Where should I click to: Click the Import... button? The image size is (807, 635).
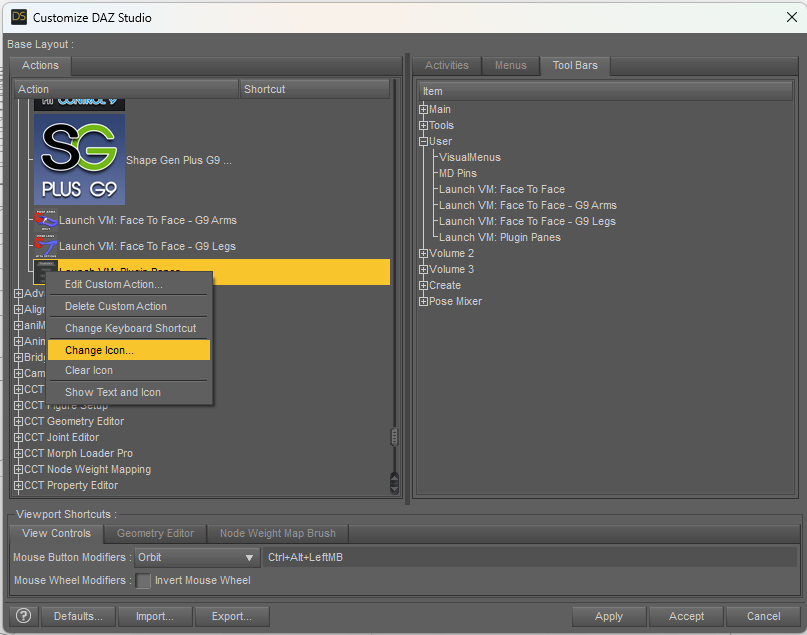(155, 616)
